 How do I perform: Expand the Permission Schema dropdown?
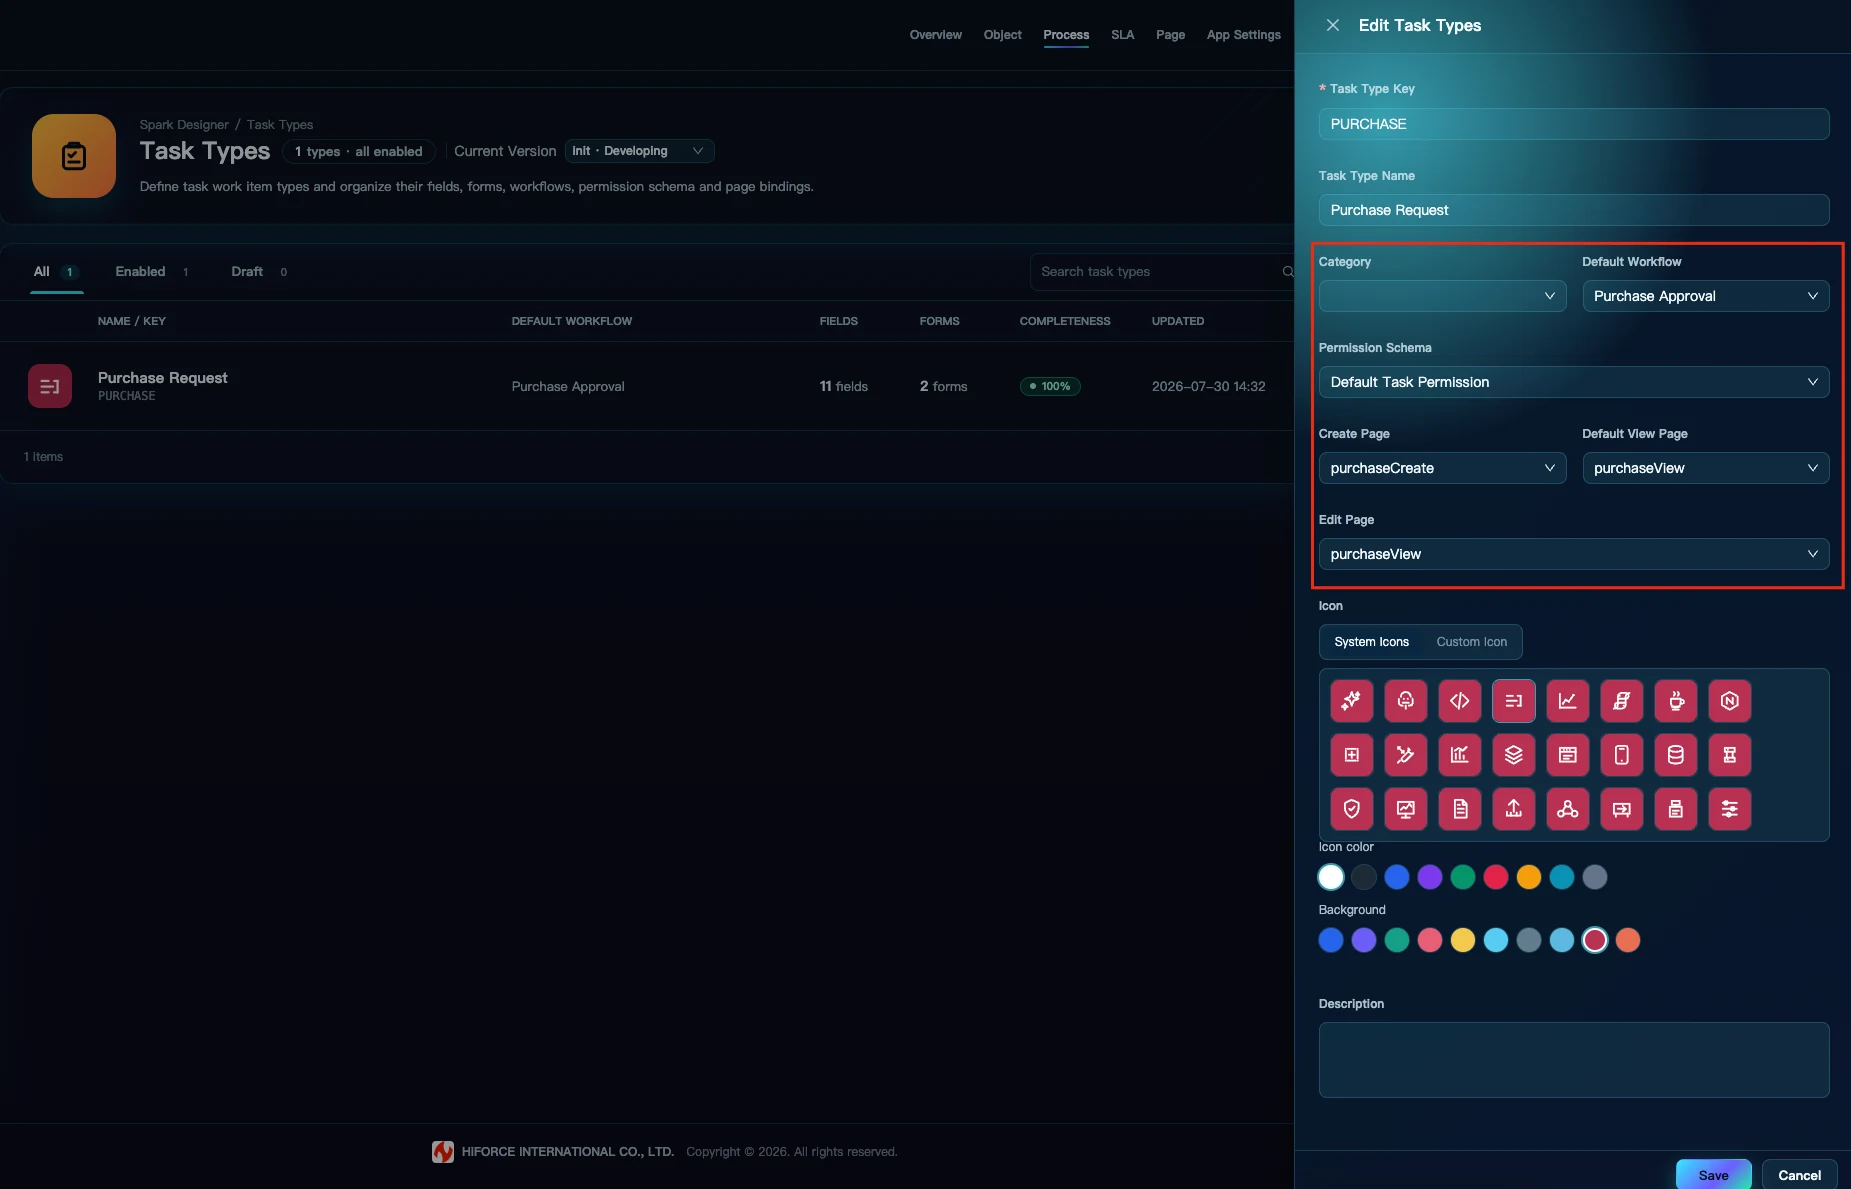1573,382
